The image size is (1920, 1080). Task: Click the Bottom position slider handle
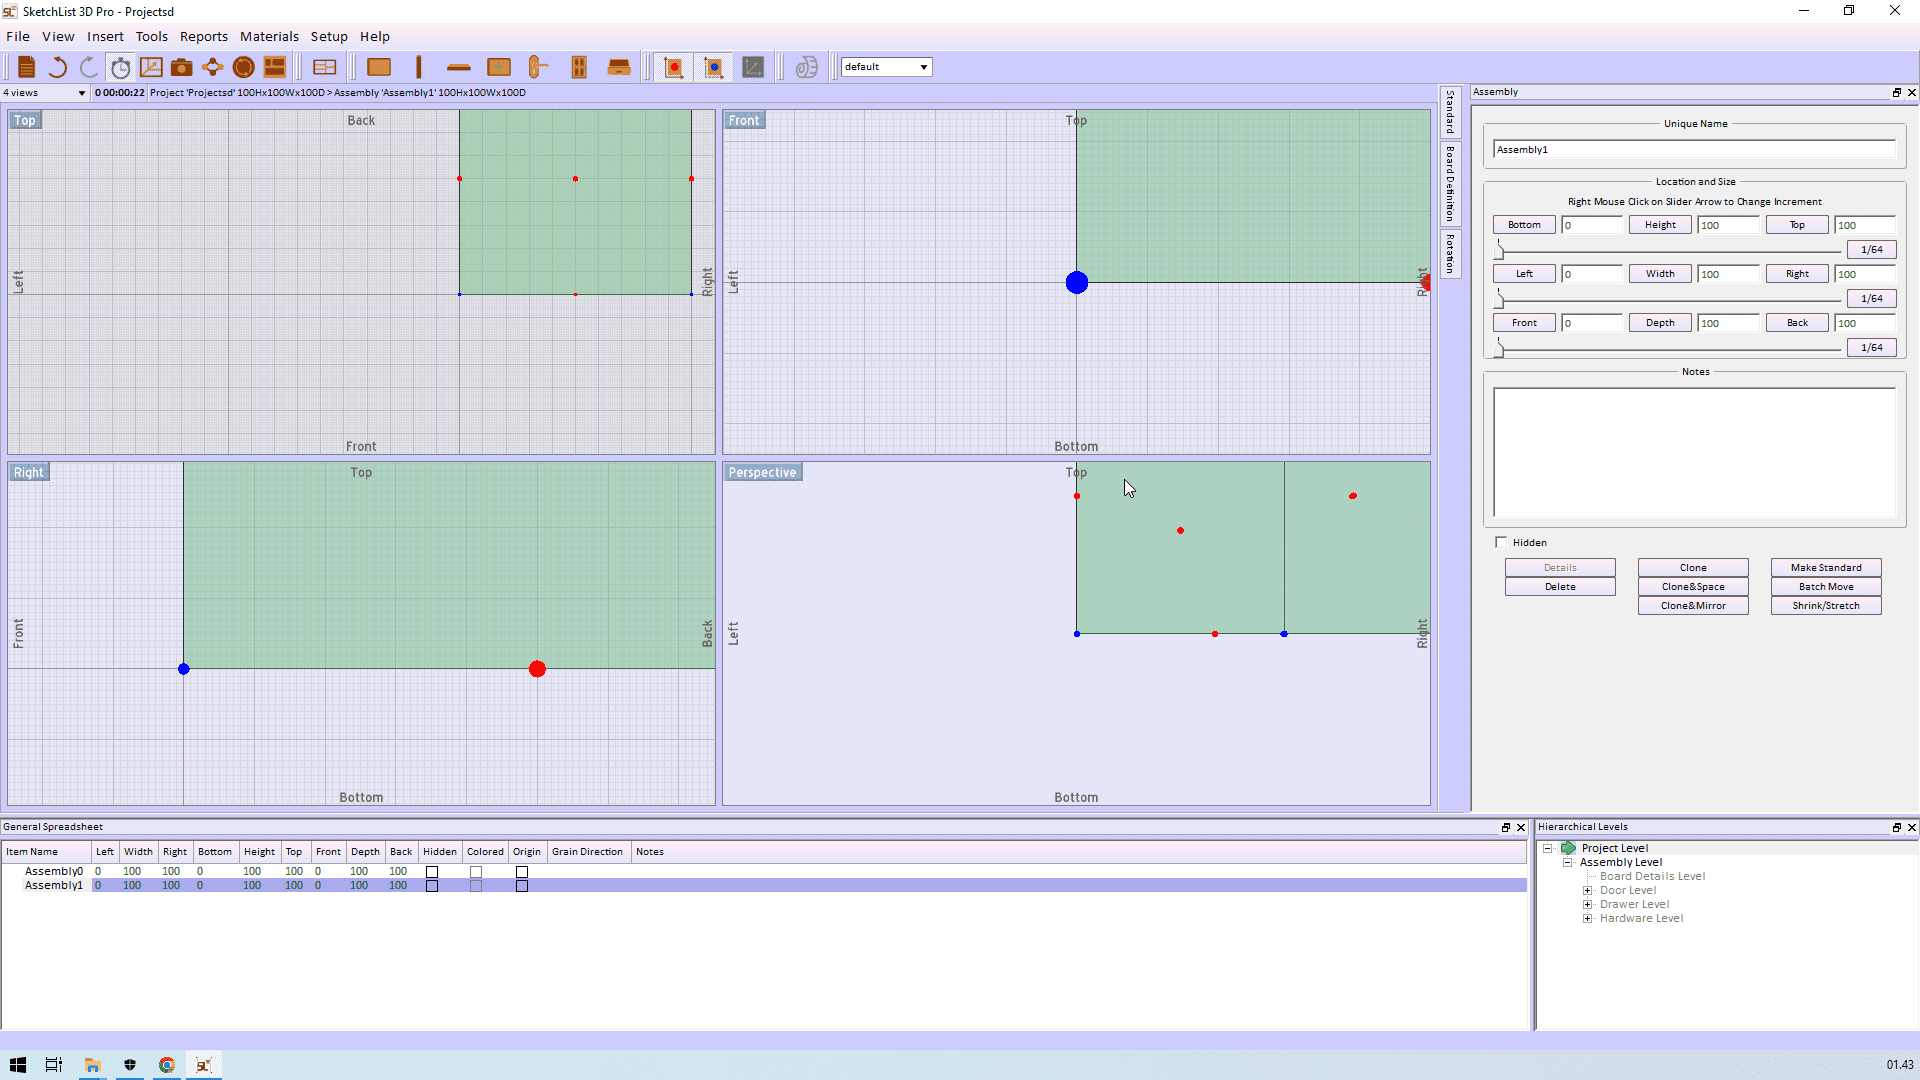[x=1499, y=251]
